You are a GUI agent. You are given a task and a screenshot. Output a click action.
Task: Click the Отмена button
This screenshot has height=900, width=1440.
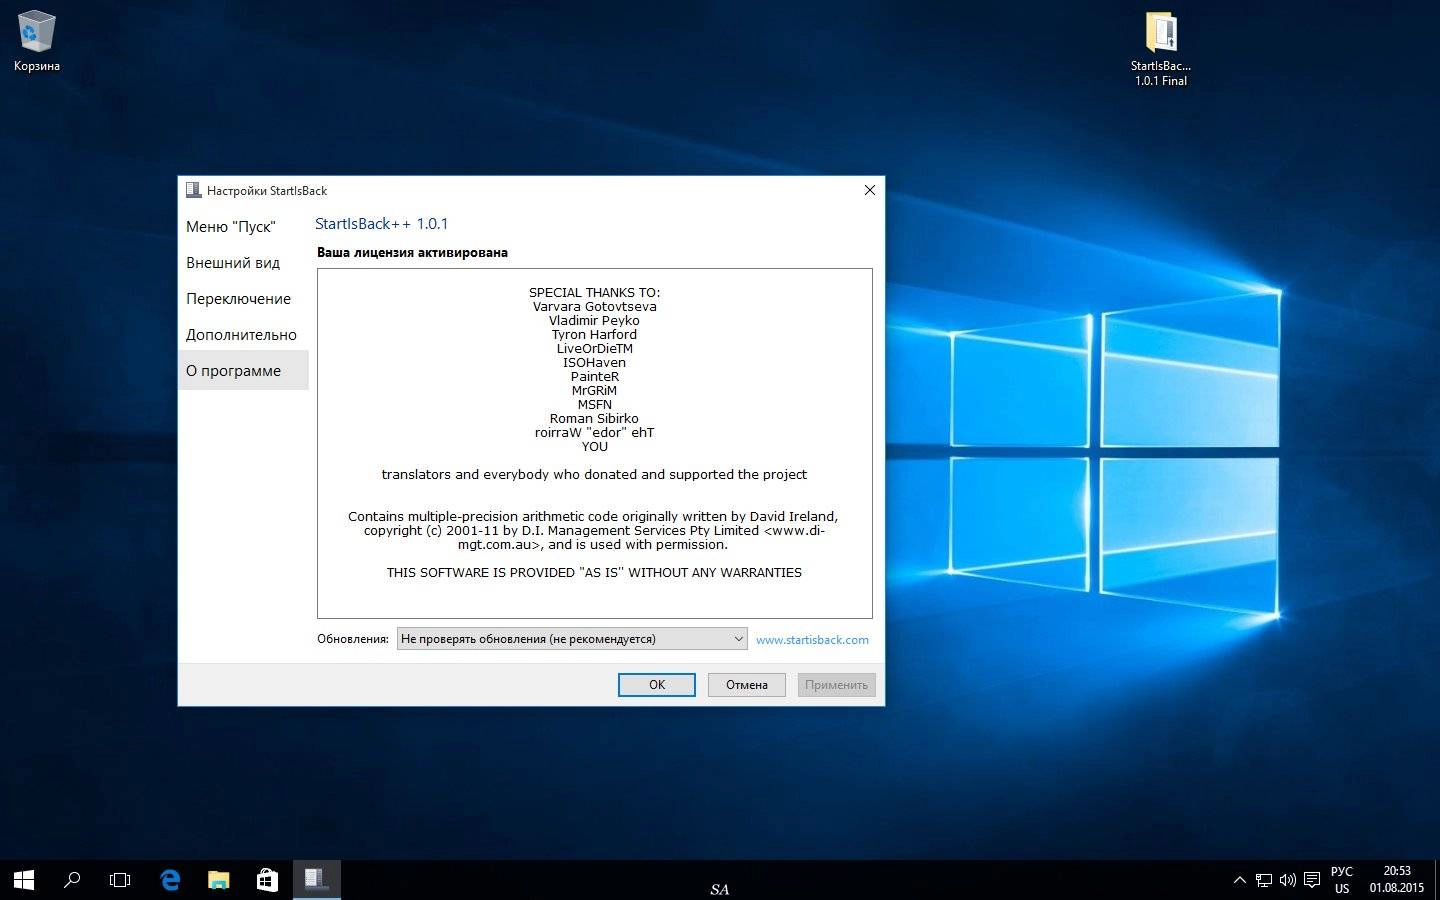[747, 685]
